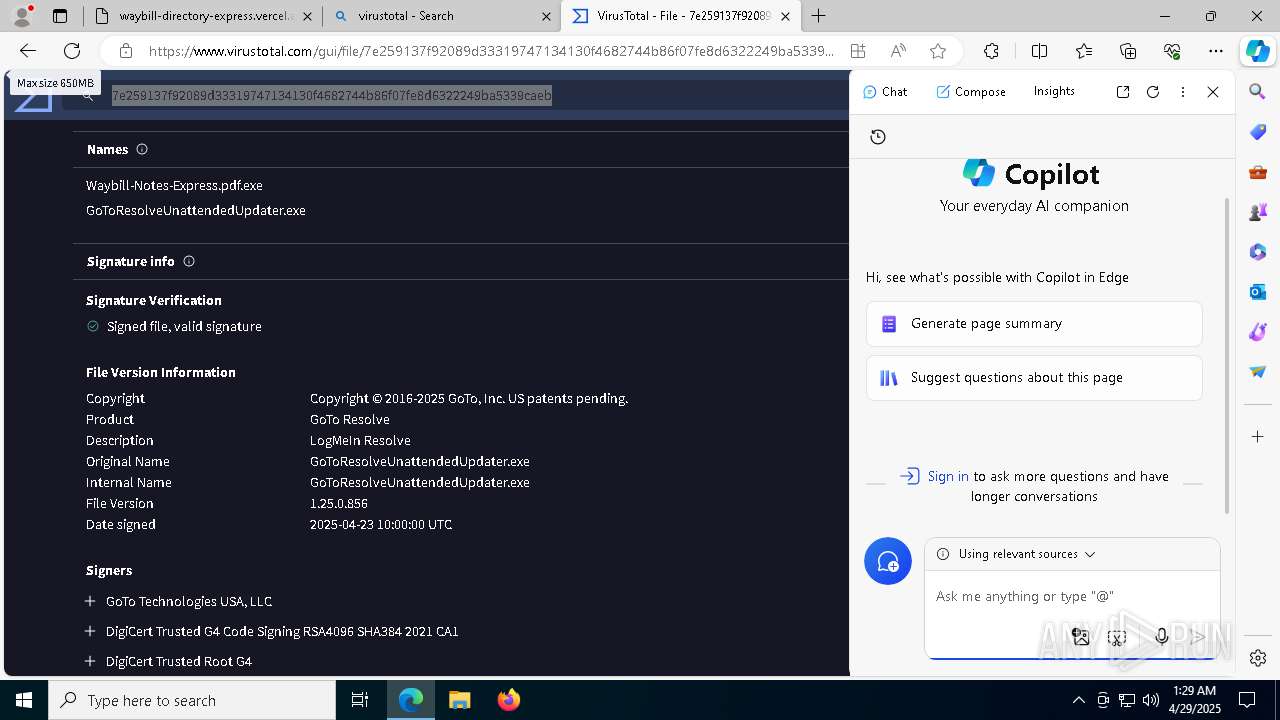Close the Copilot side pane
This screenshot has height=720, width=1280.
point(1213,91)
